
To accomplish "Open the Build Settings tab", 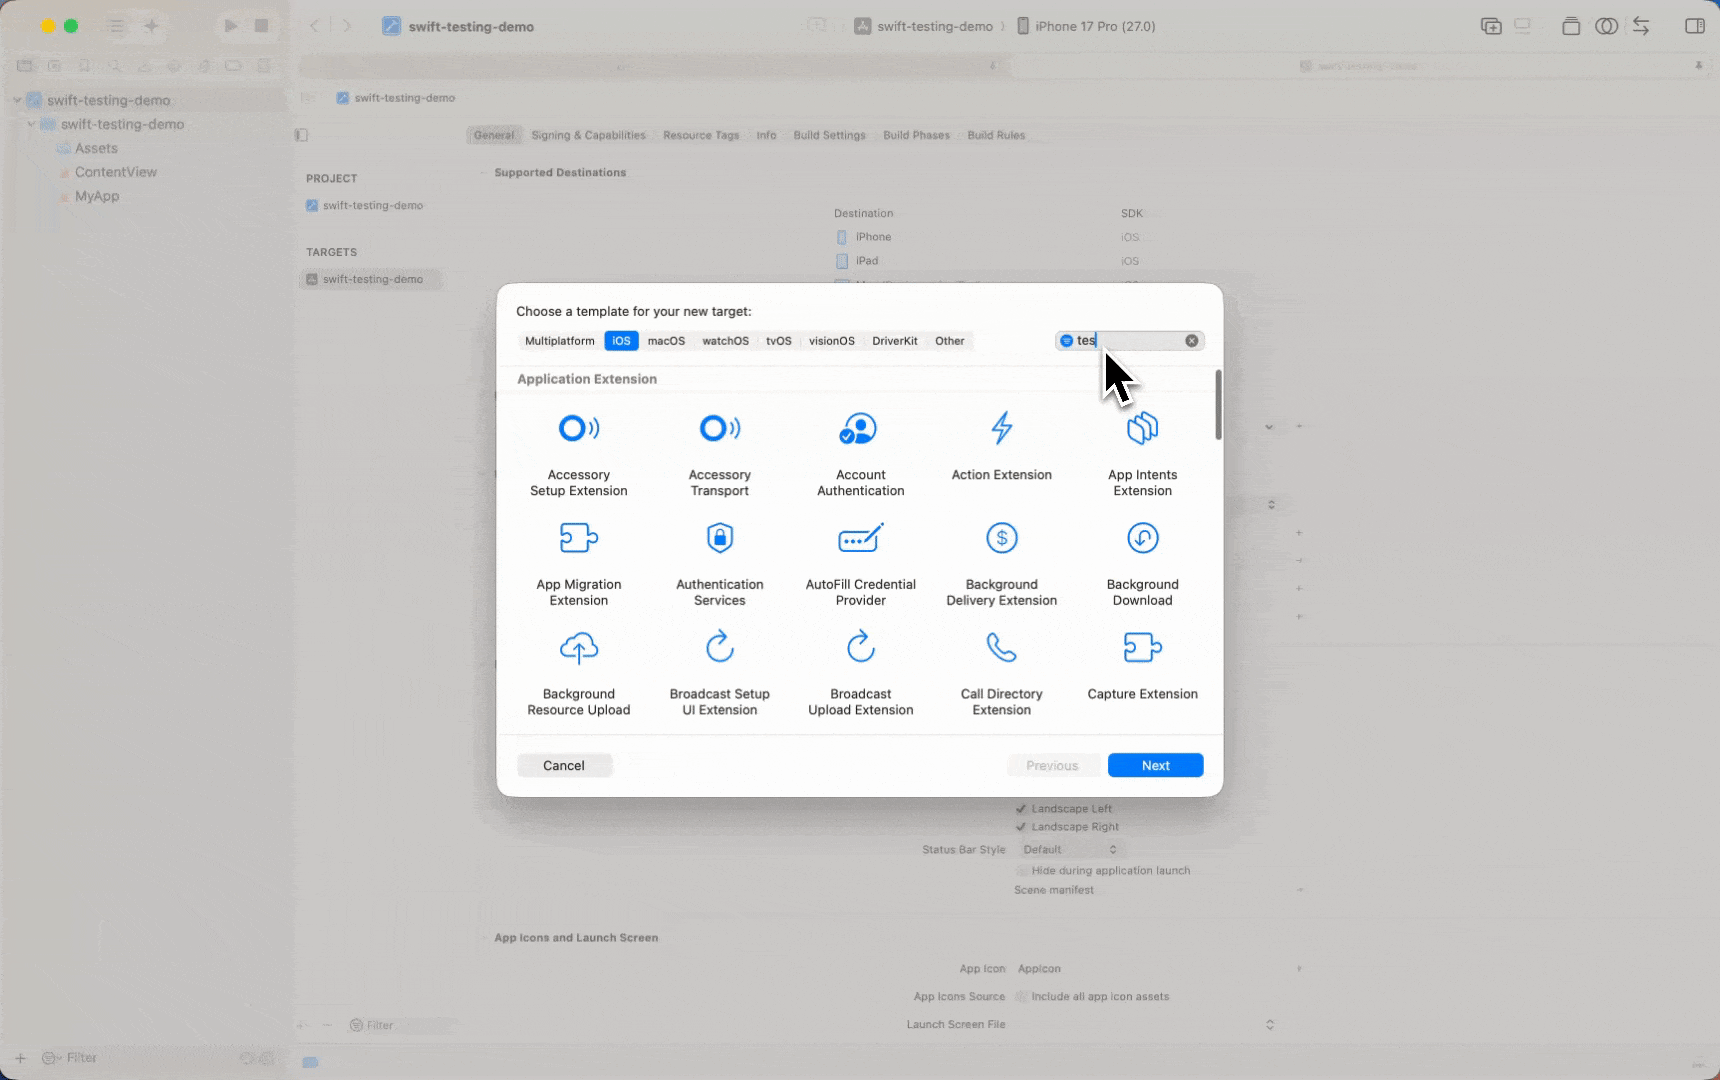I will click(829, 135).
